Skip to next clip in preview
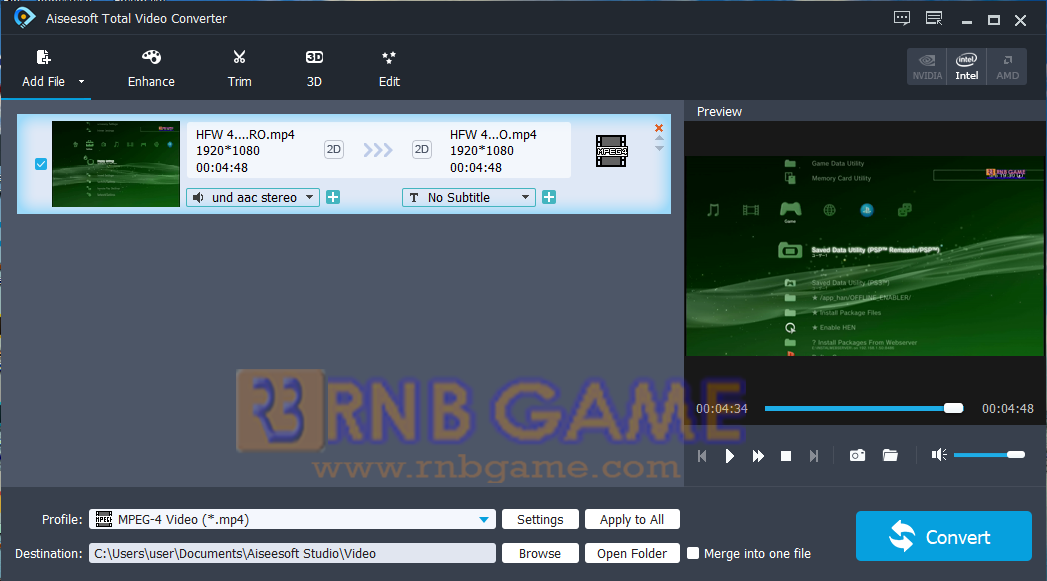This screenshot has width=1047, height=581. pos(813,455)
